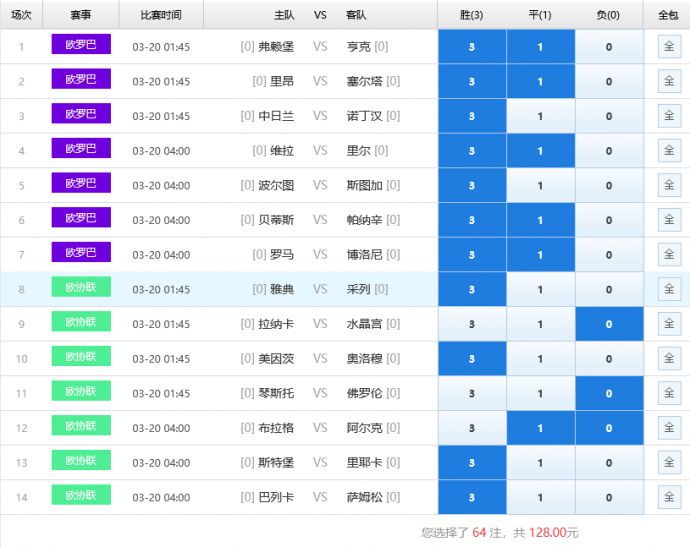
Task: Enable draw (1) for 波尔图 vs 斯图加
Action: 540,185
